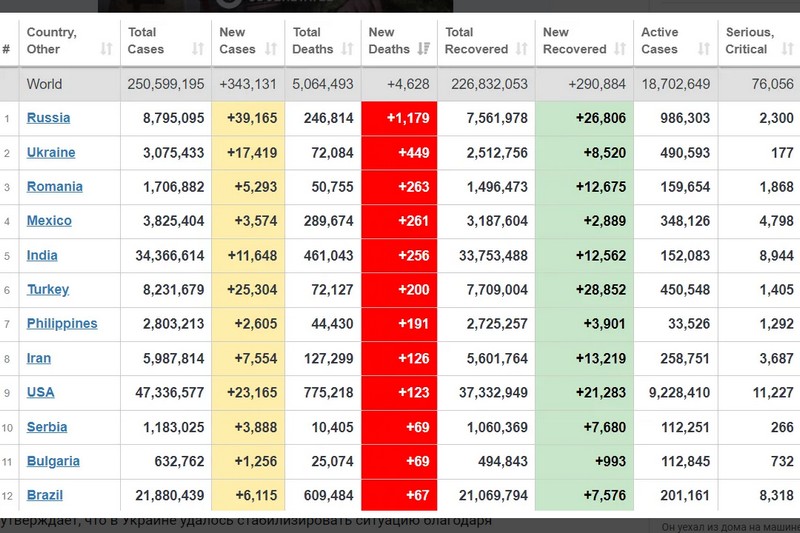Select India total cases 34,366,614
Screen dimensions: 800x533
(x=170, y=256)
